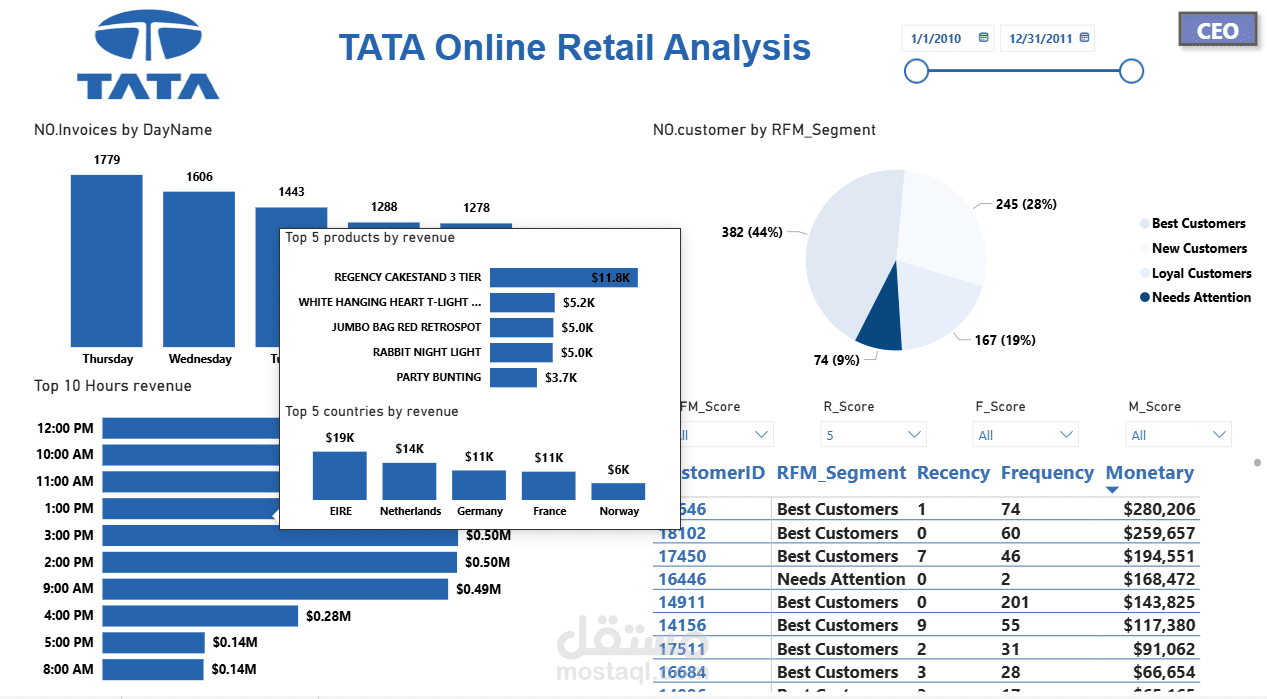The height and width of the screenshot is (699, 1267).
Task: Click the Monetary column sort arrow
Action: coord(1112,490)
